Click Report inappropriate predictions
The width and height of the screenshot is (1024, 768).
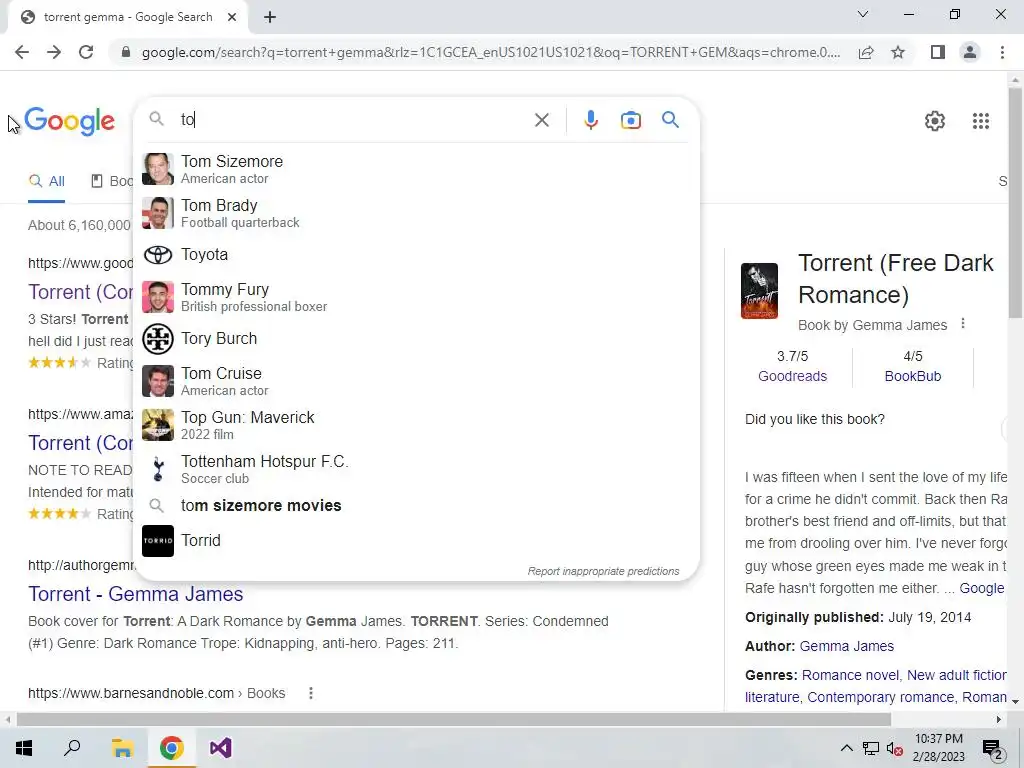point(603,571)
